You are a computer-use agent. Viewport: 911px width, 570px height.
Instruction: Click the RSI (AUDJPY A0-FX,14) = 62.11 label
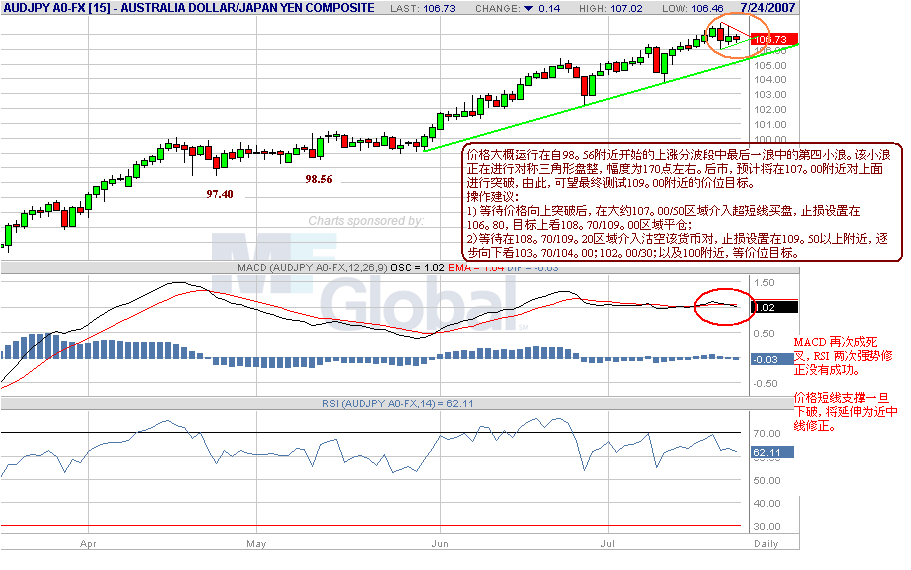pos(397,404)
